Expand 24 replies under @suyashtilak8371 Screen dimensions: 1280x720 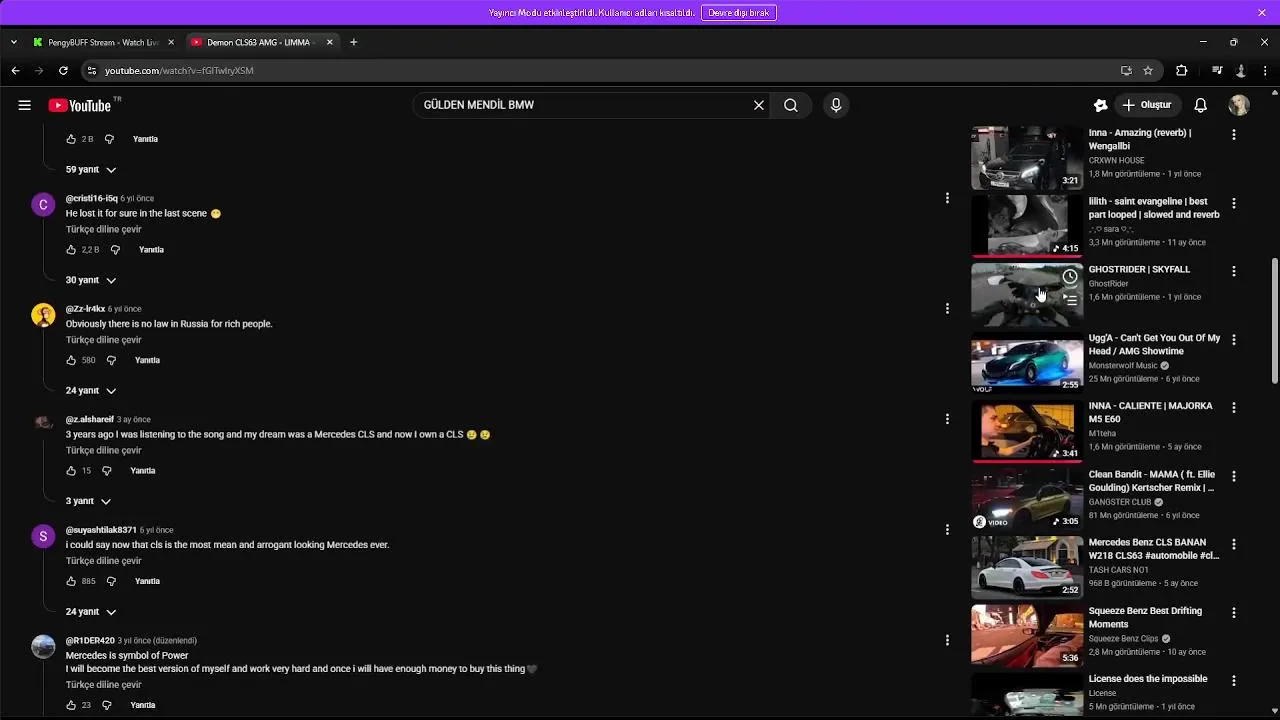tap(91, 612)
